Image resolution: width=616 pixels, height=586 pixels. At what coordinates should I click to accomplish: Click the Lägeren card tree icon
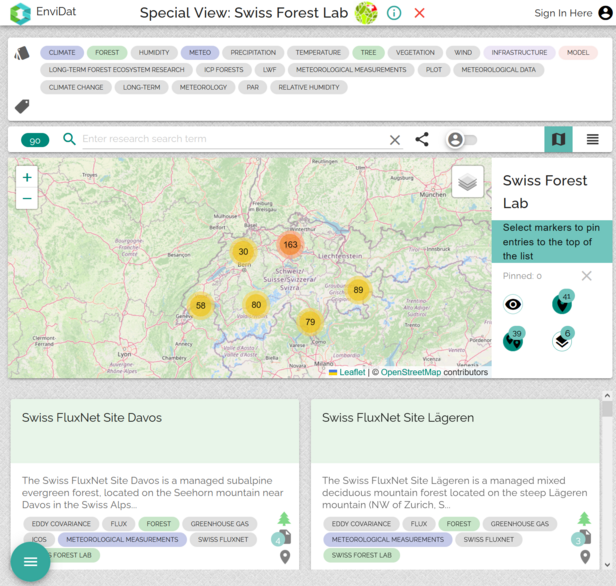[584, 519]
